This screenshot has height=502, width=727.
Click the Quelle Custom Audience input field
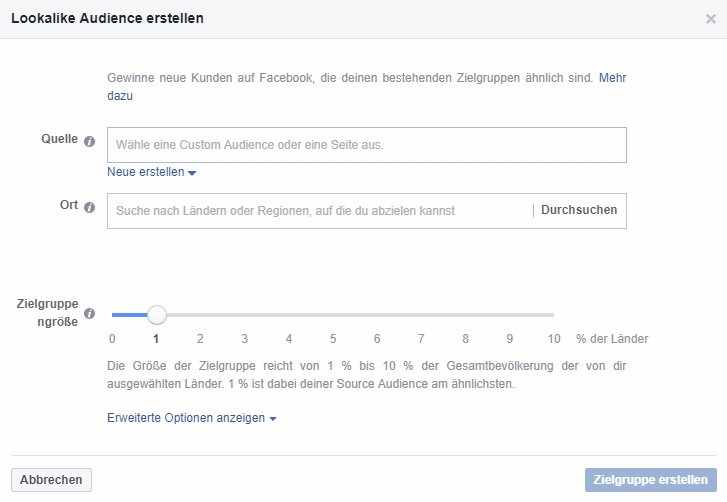click(366, 145)
